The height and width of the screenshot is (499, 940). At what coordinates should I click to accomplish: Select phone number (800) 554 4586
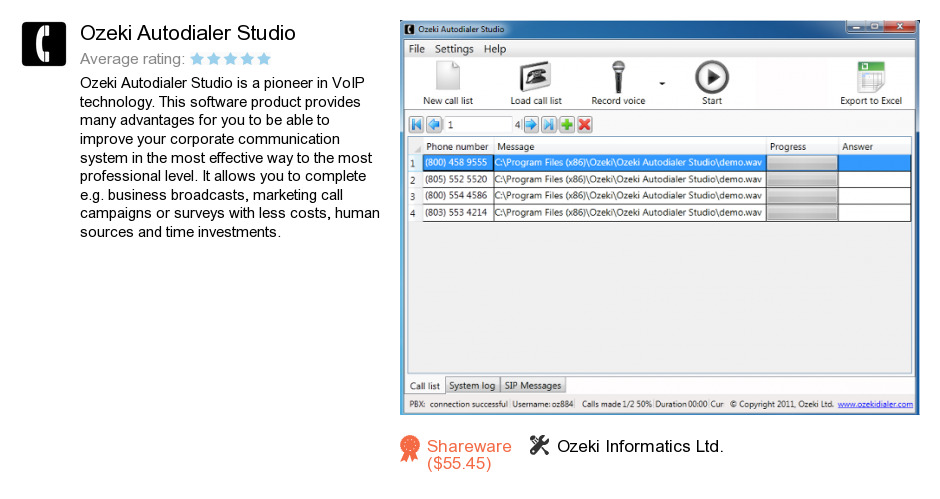coord(457,196)
